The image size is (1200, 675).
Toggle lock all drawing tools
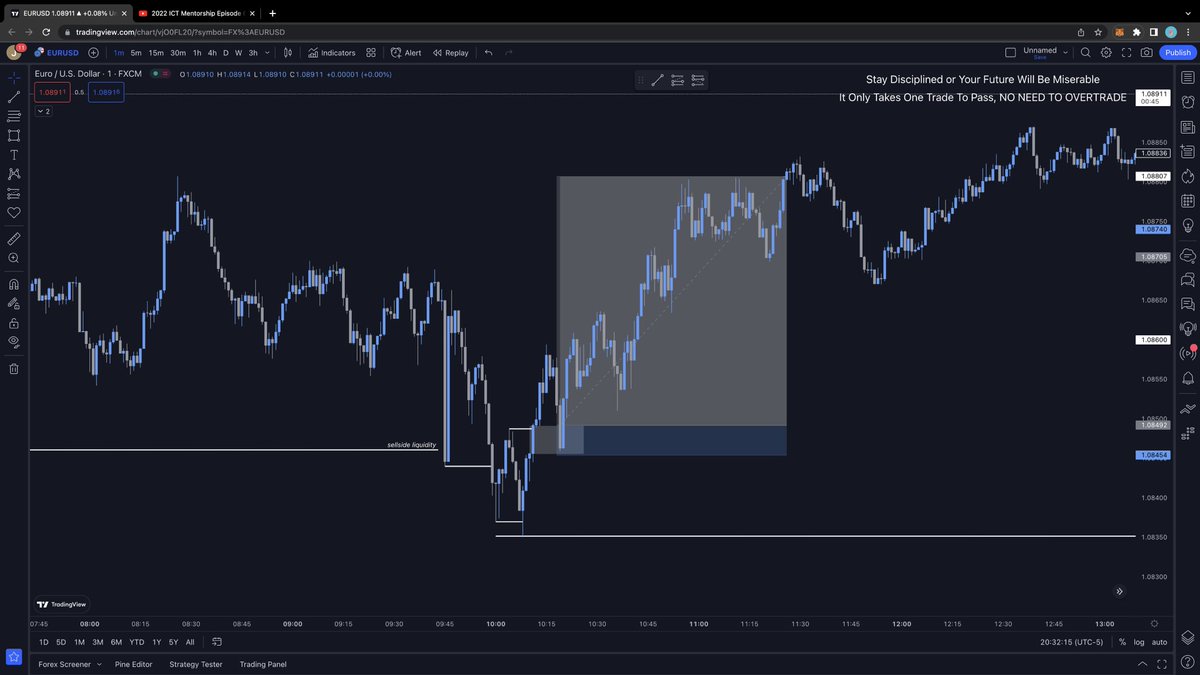[x=14, y=323]
